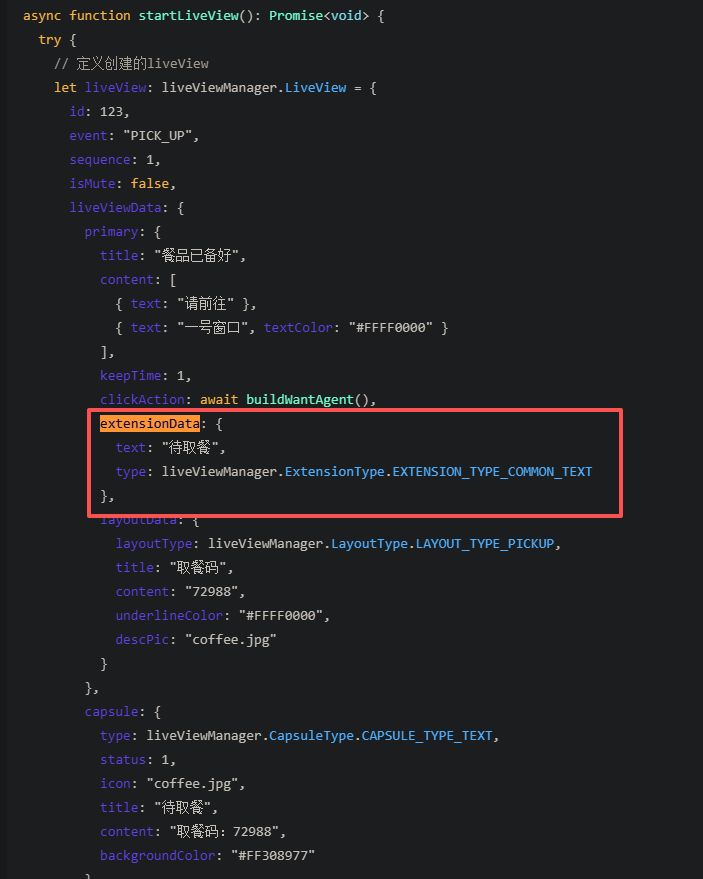Viewport: 703px width, 879px height.
Task: Click the extension text "待取餐" in extensionData
Action: pos(190,448)
